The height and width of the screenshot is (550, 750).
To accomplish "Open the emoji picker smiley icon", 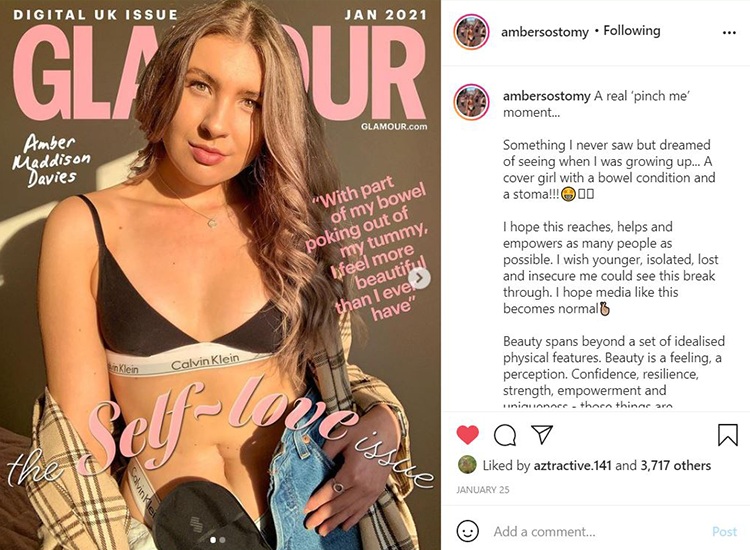I will click(x=467, y=531).
